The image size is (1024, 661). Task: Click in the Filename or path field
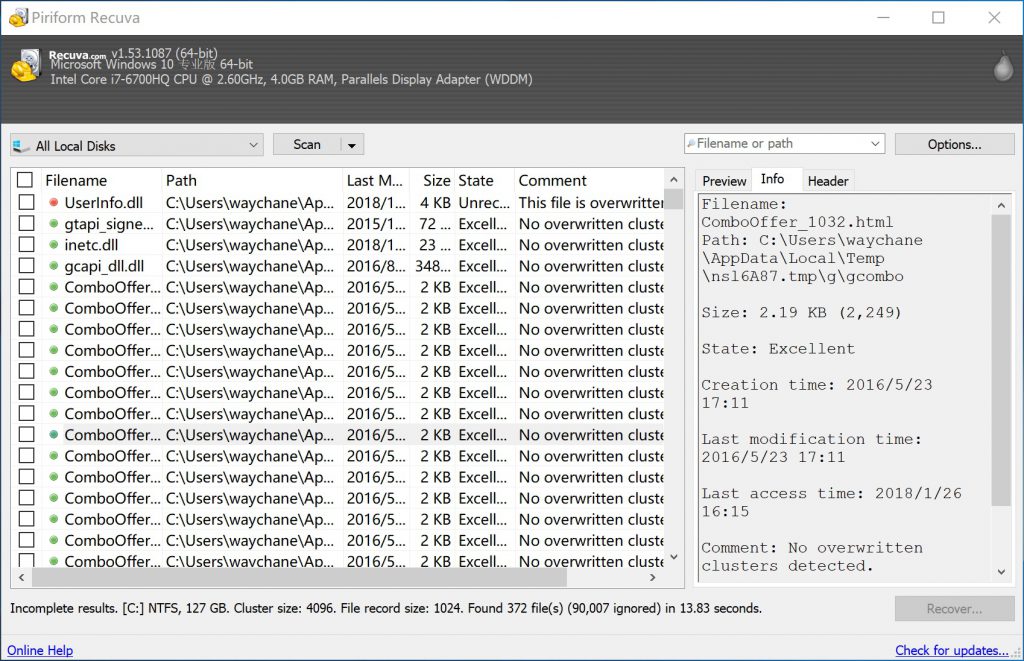(x=777, y=144)
